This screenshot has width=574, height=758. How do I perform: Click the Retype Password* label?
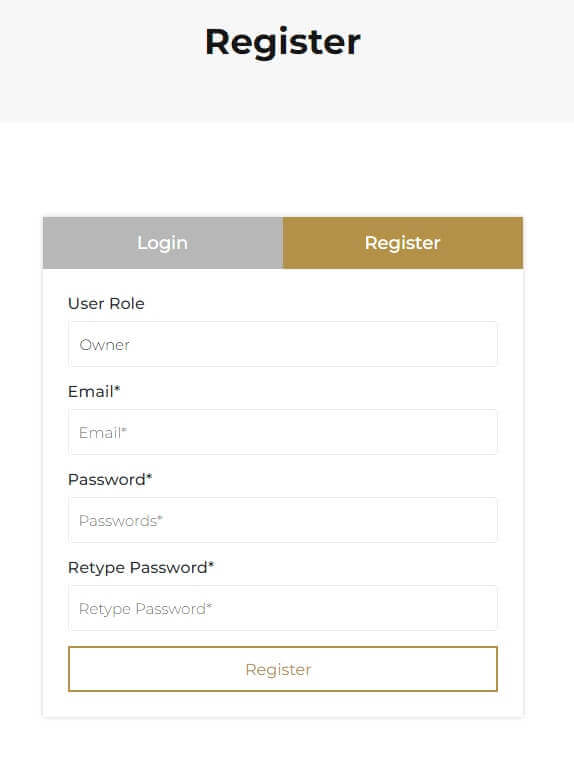[141, 568]
